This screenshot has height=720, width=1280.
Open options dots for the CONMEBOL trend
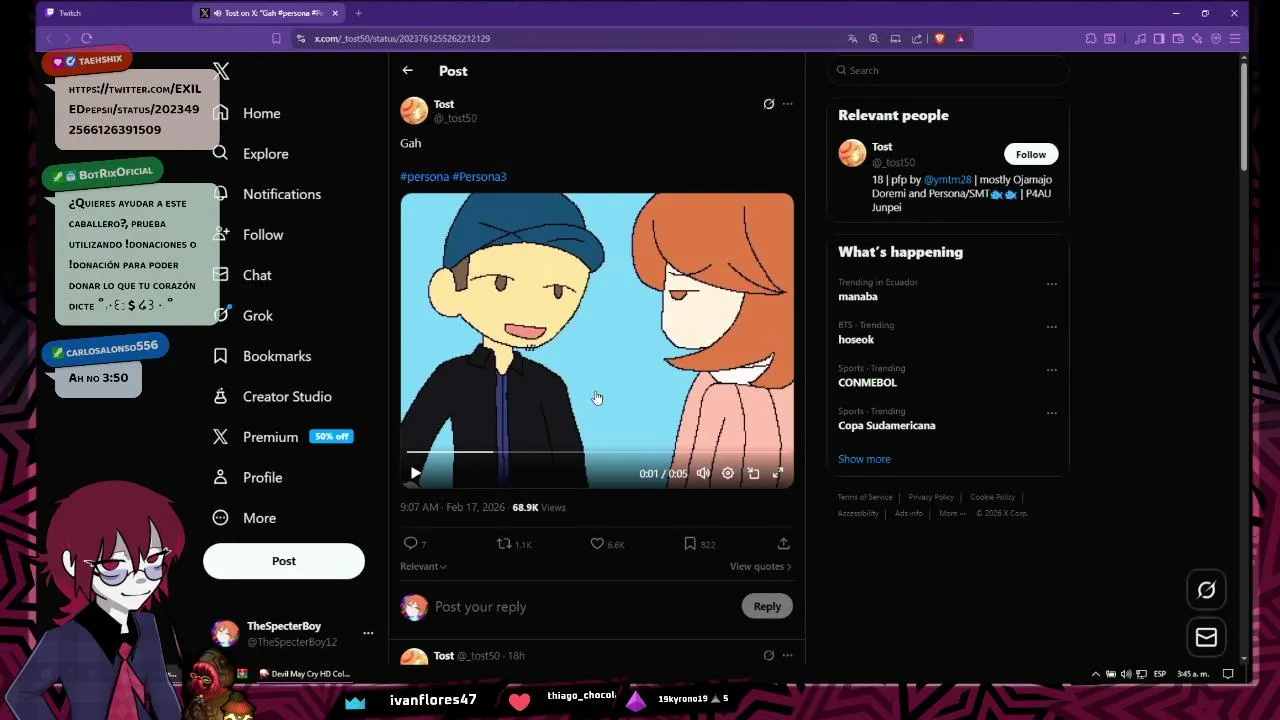coord(1051,370)
